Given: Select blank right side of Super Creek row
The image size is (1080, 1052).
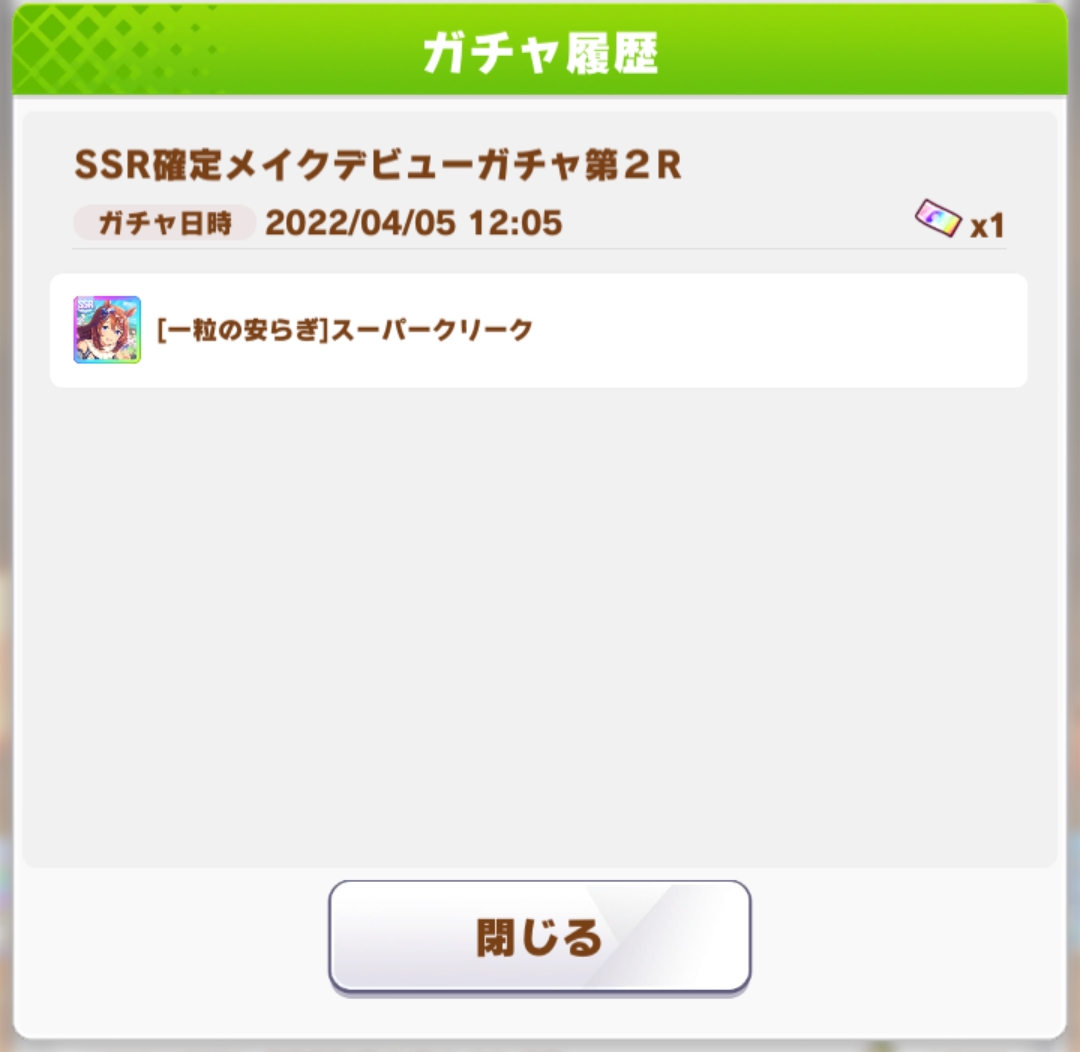Looking at the screenshot, I should pyautogui.click(x=778, y=330).
